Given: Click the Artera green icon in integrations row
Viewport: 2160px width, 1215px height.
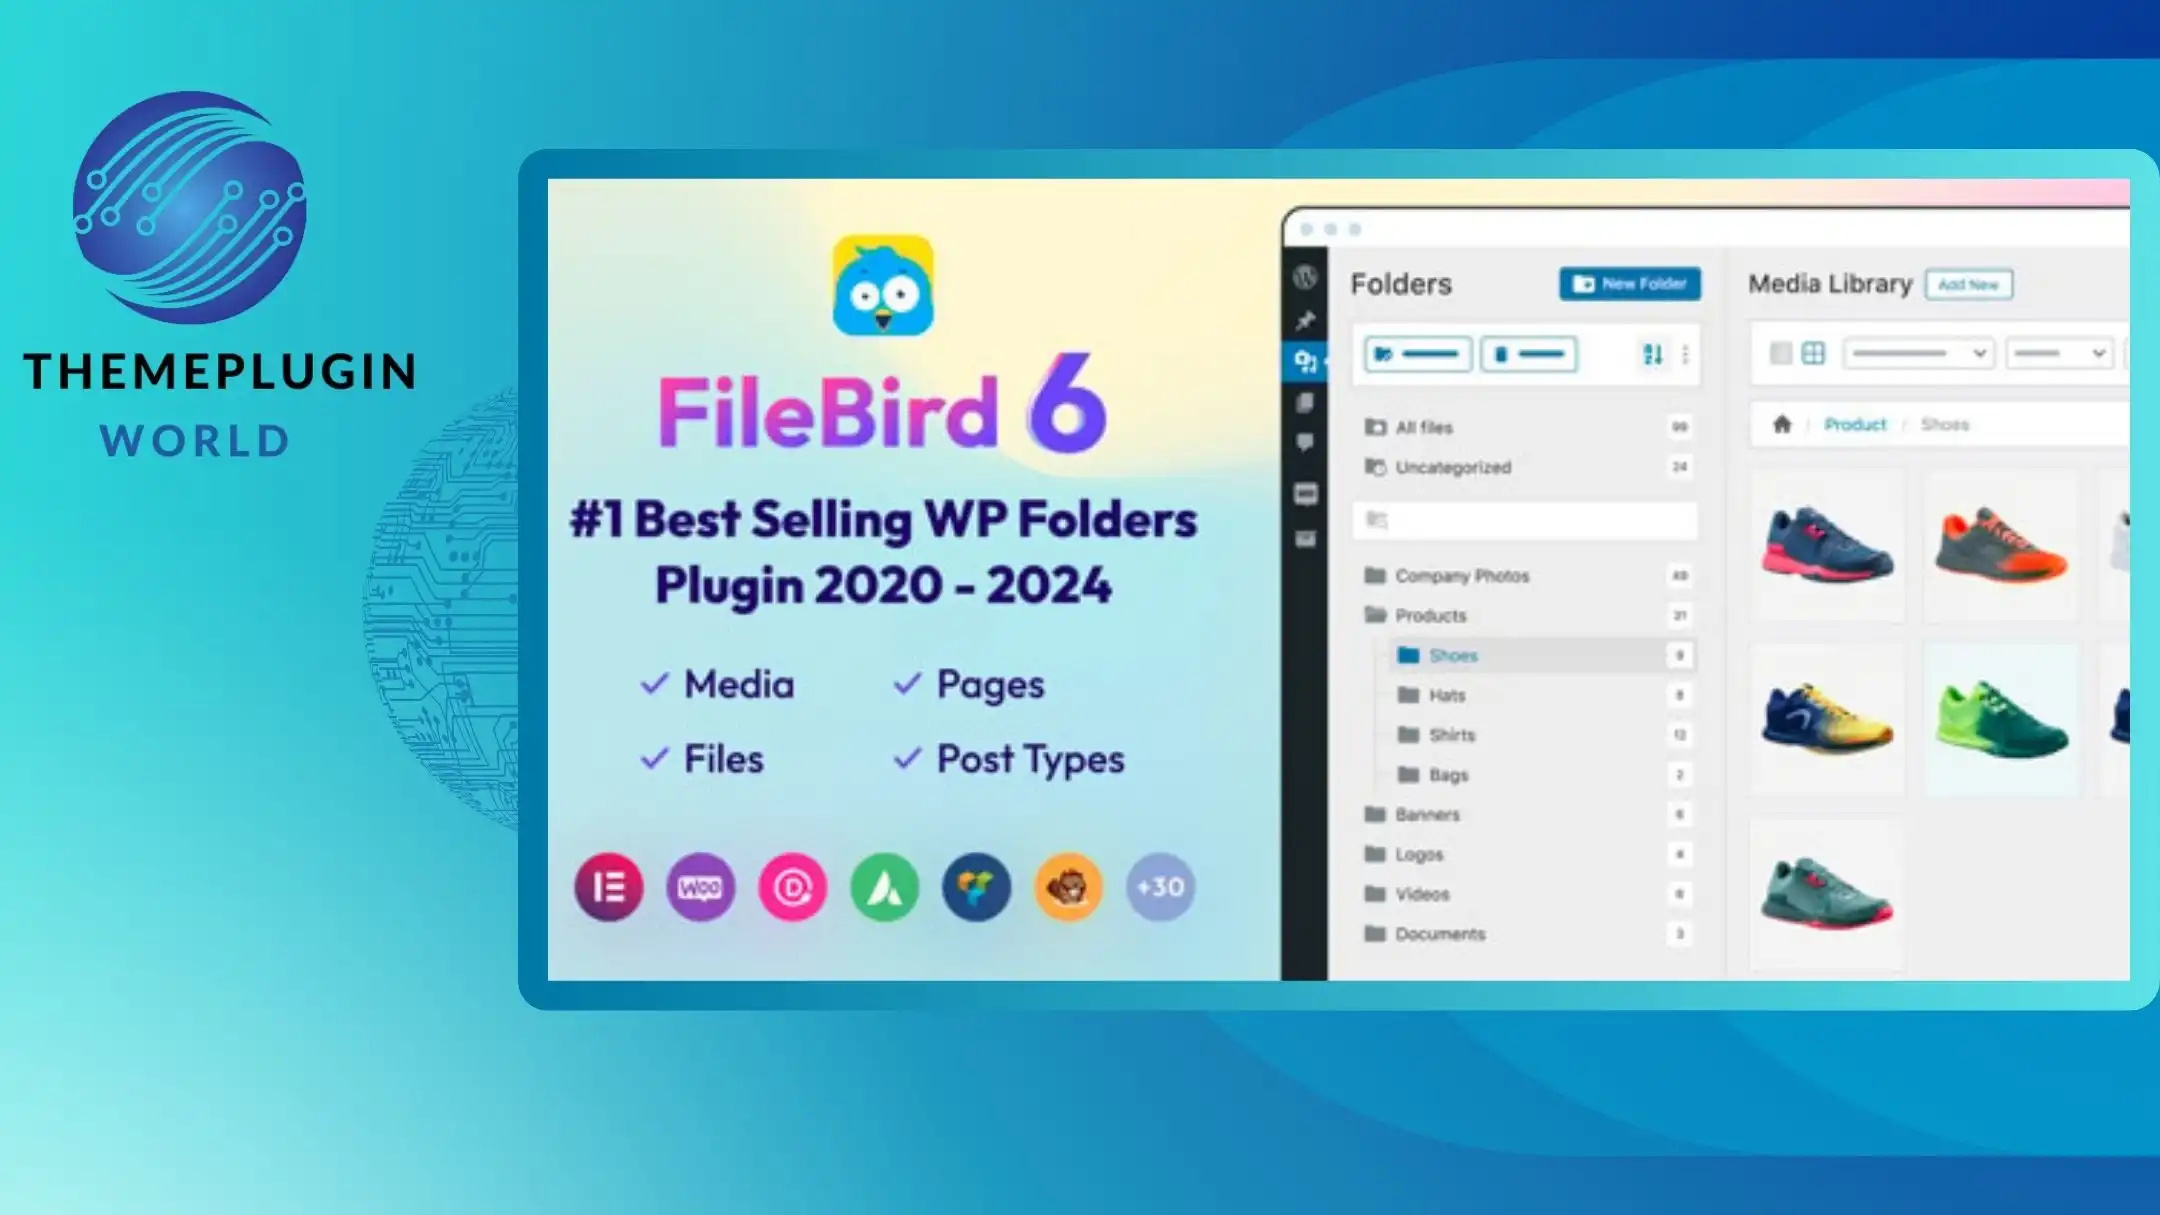Looking at the screenshot, I should point(884,887).
